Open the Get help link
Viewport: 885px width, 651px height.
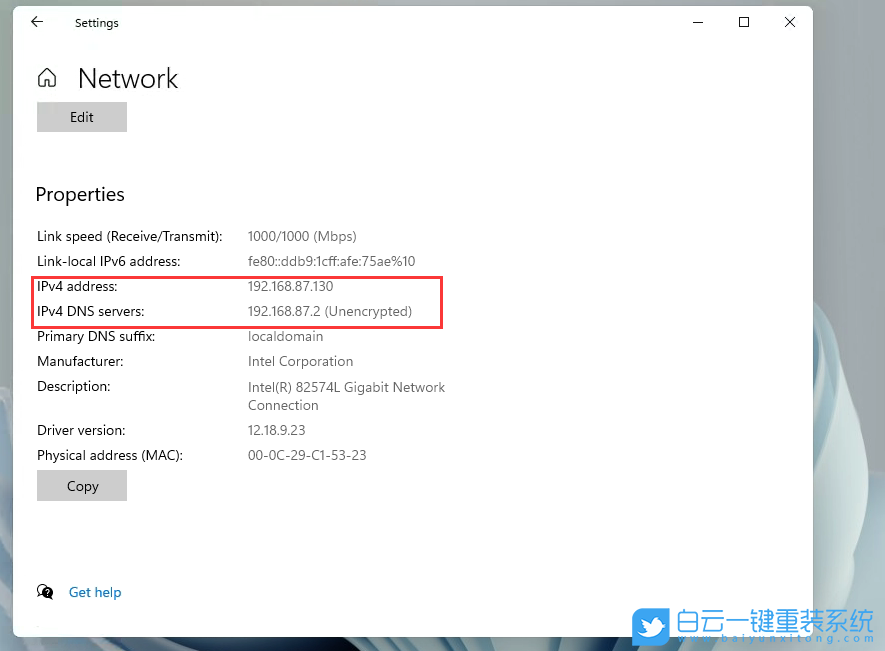(x=95, y=592)
